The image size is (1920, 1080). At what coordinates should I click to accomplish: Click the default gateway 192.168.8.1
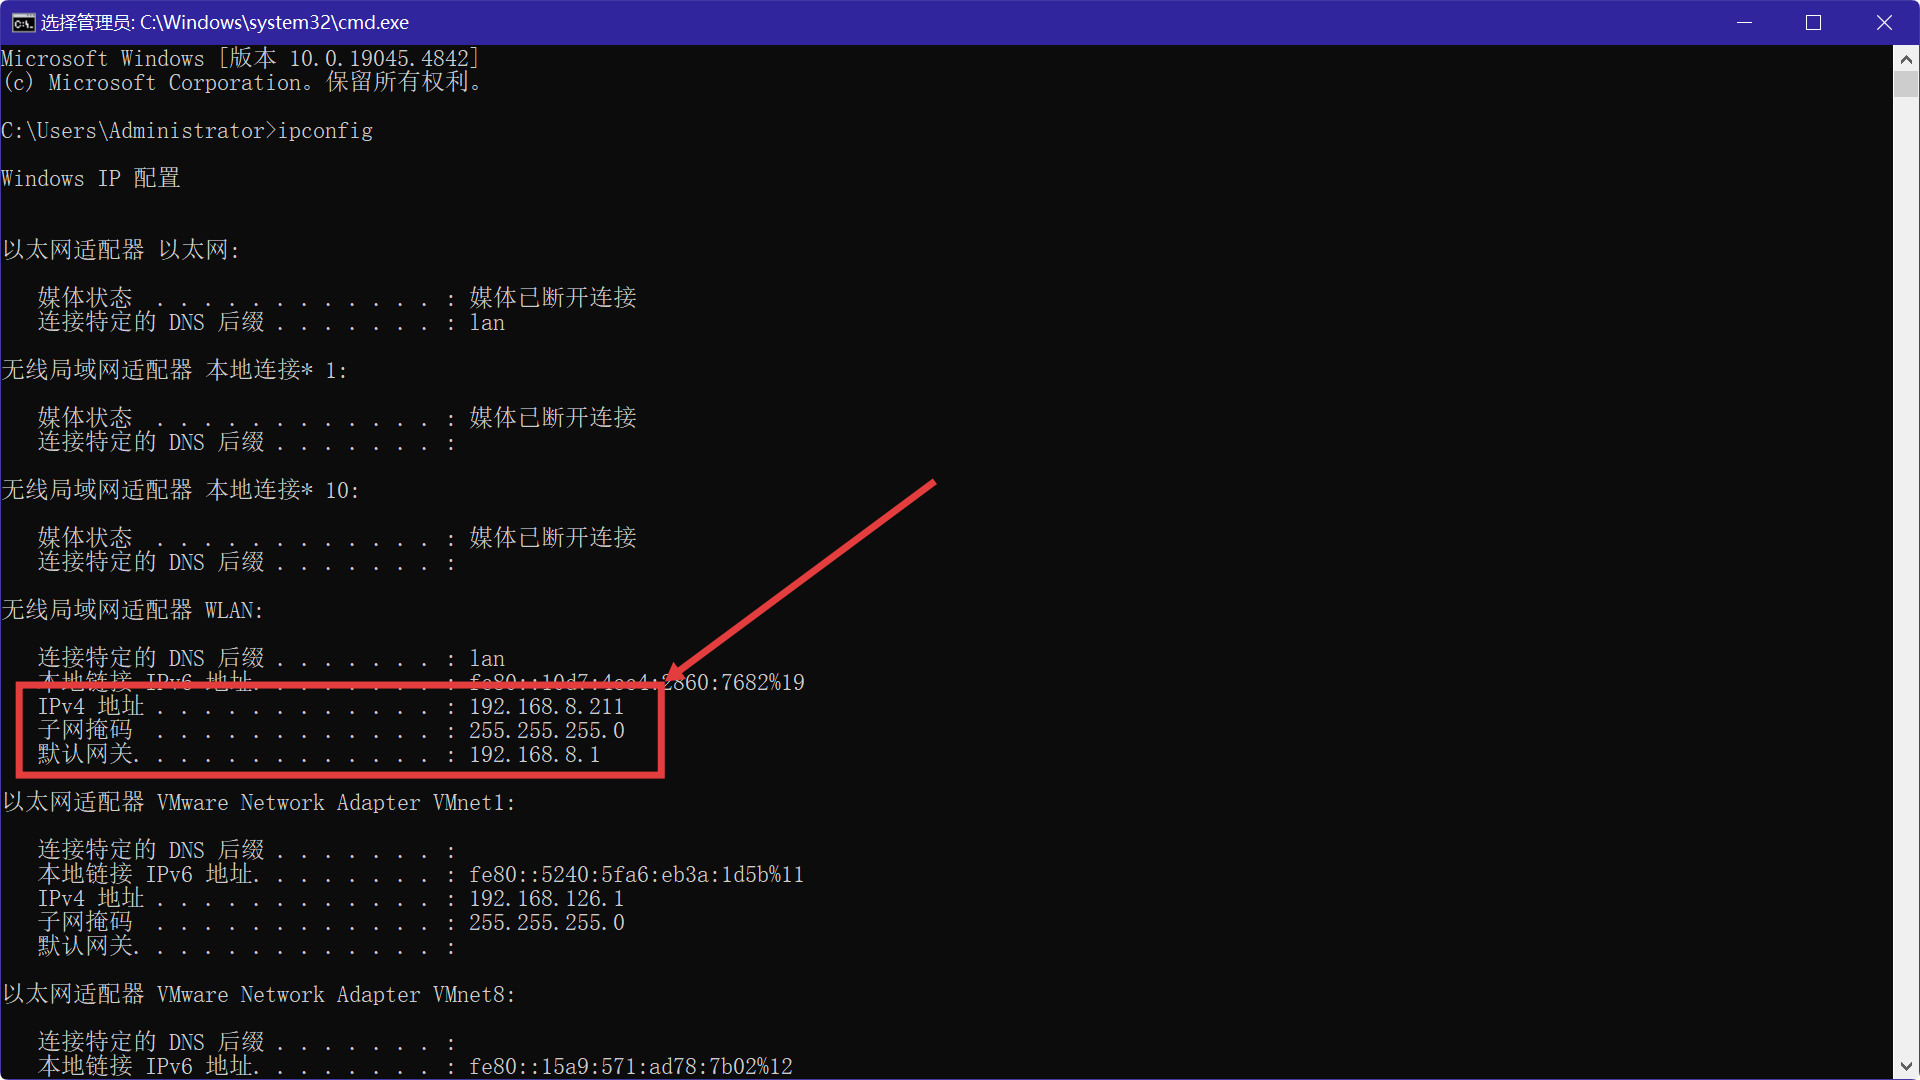535,755
